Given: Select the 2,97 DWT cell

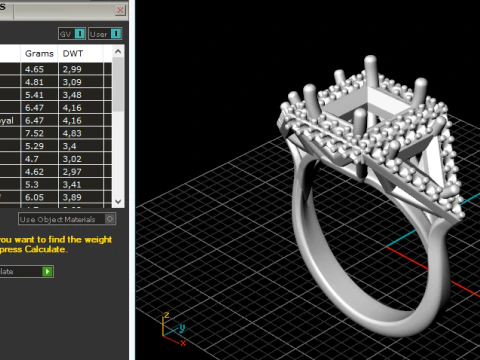Looking at the screenshot, I should 81,172.
